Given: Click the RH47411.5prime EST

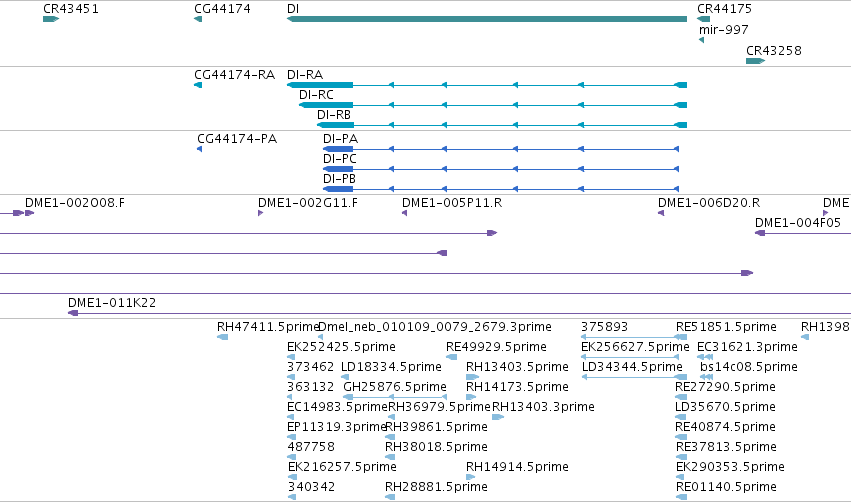Looking at the screenshot, I should click(223, 337).
